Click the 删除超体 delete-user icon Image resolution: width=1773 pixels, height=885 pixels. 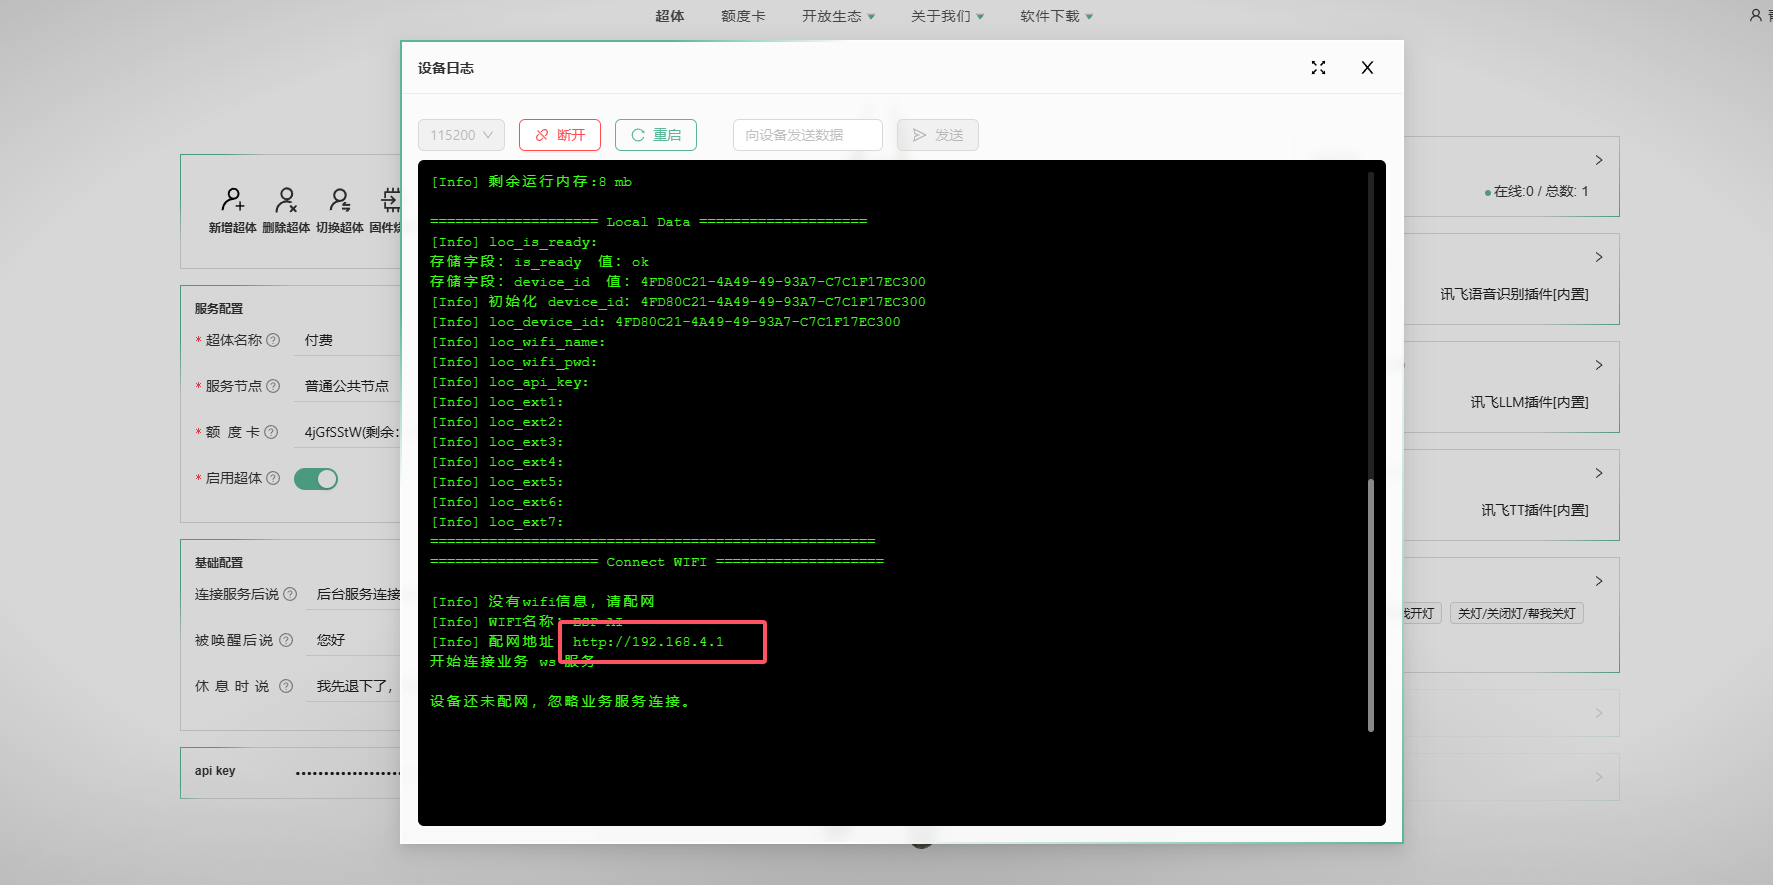[x=286, y=201]
